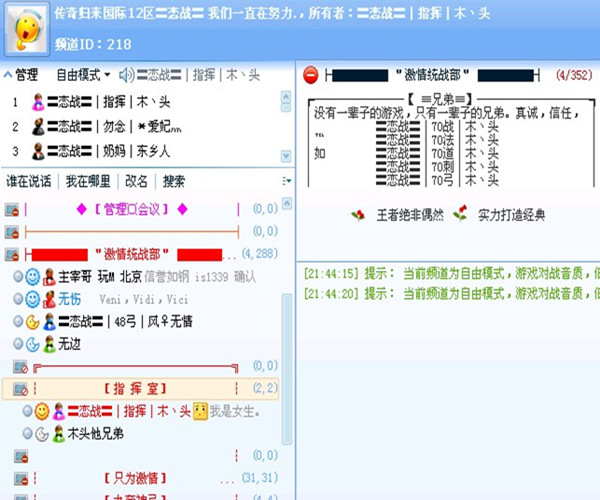Screen dimensions: 600x500
Task: Click the channel icon next to 只为激情
Action: tap(12, 478)
